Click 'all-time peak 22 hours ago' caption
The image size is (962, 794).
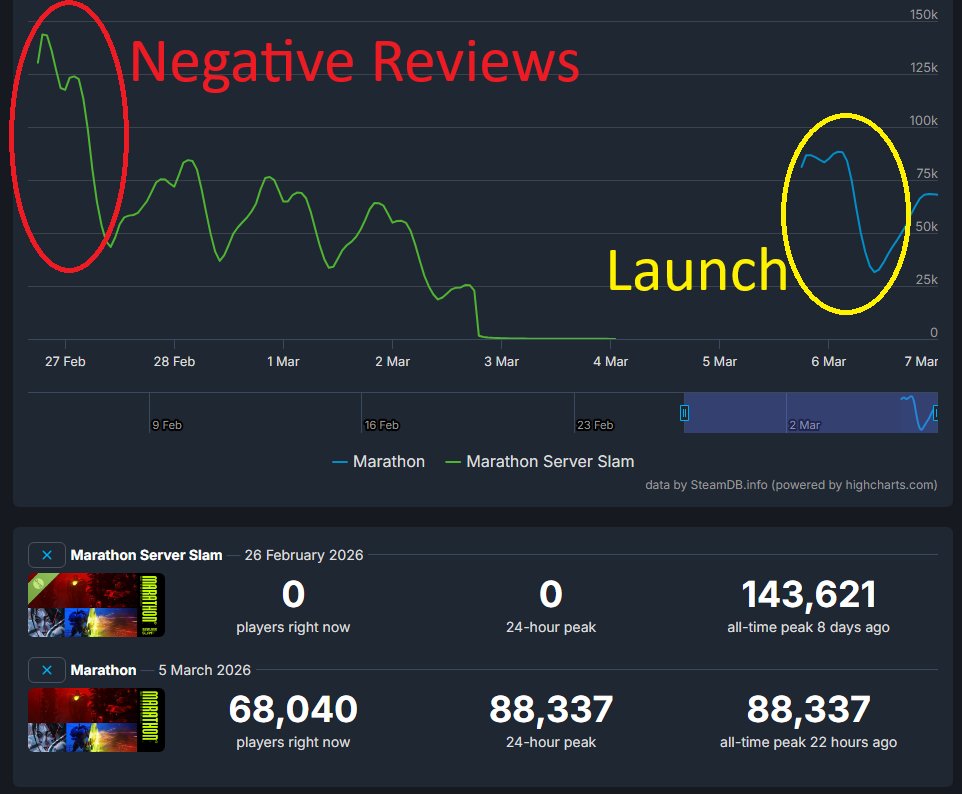tap(809, 742)
